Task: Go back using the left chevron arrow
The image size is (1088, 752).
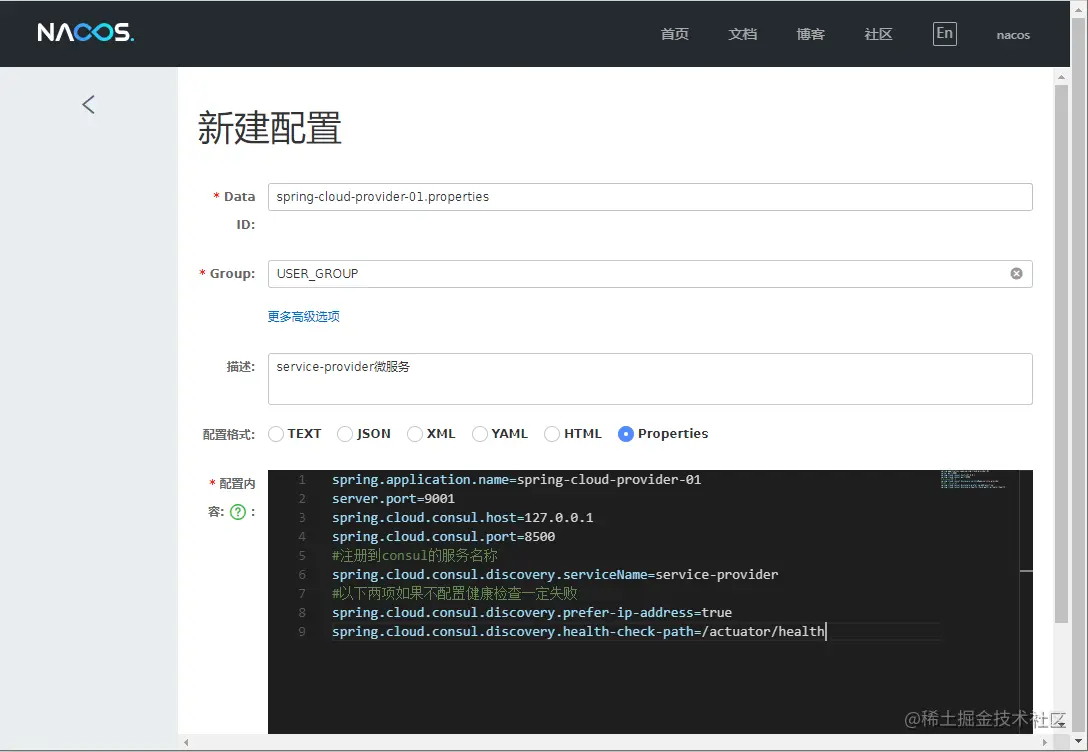Action: 88,105
